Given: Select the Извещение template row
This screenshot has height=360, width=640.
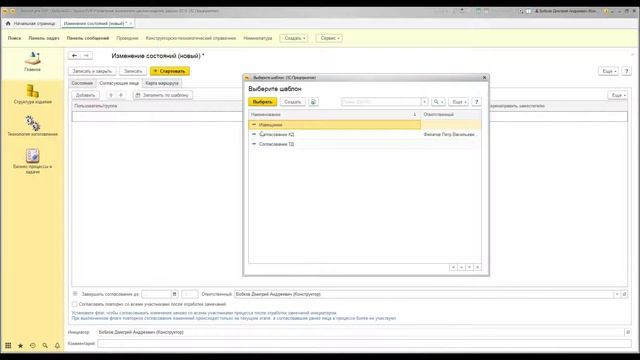Looking at the screenshot, I should [365, 124].
